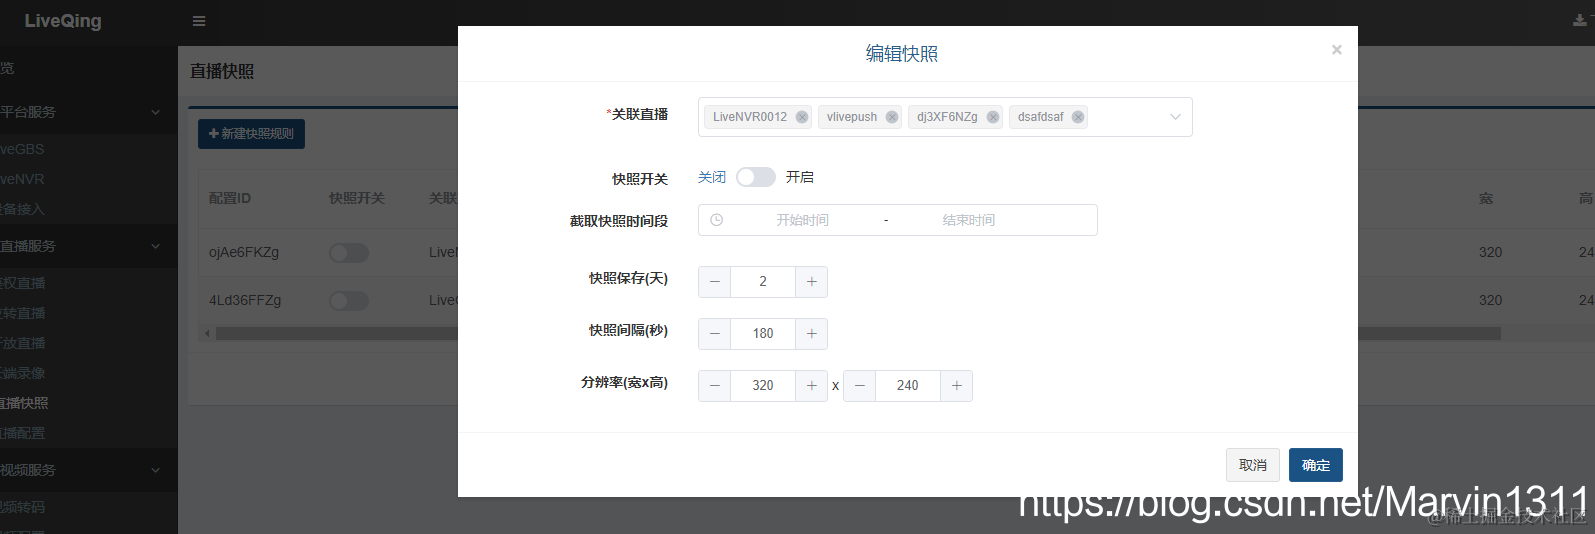
Task: Click the ojAe6FKZg config ID cell
Action: point(244,252)
